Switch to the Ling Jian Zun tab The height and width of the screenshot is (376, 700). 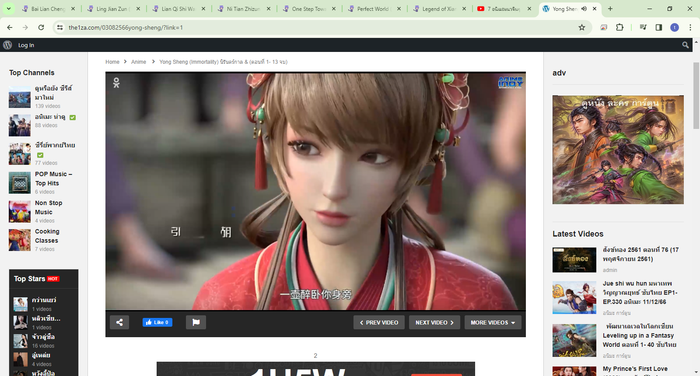pyautogui.click(x=113, y=8)
